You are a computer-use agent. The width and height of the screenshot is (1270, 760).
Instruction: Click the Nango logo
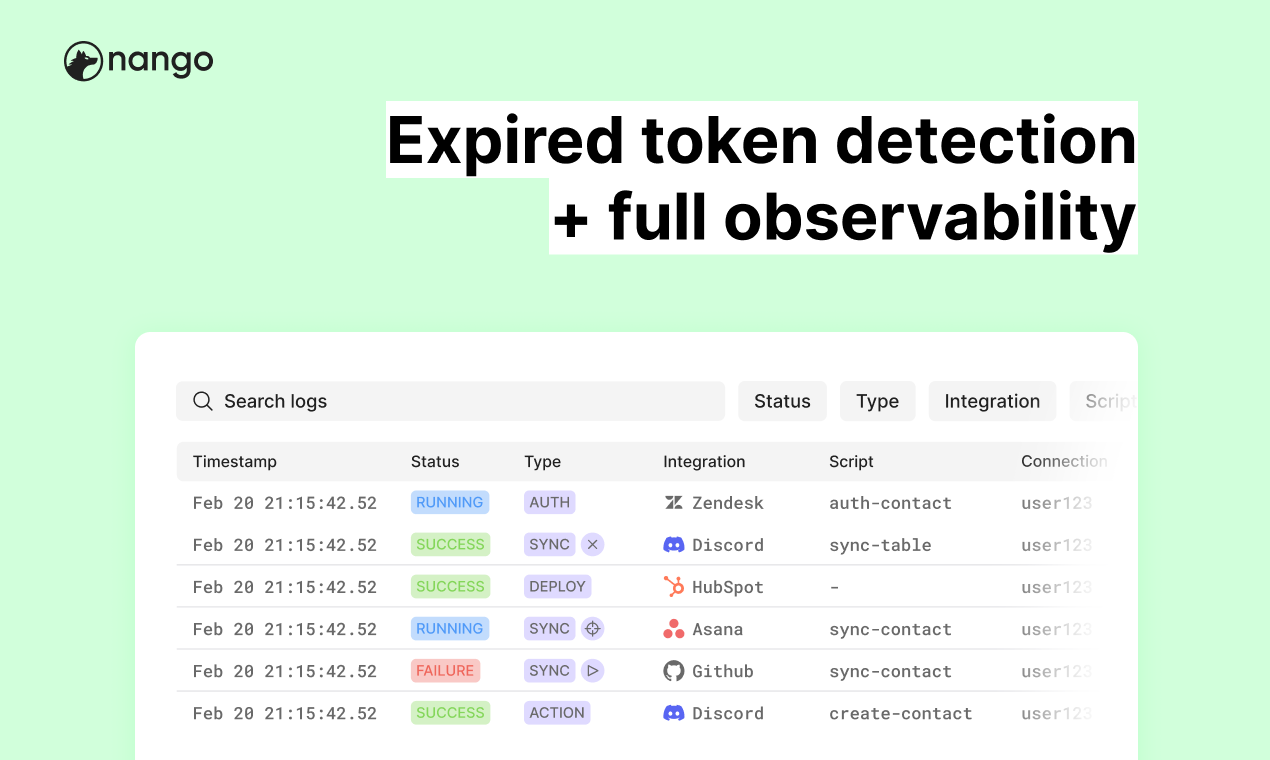click(138, 62)
